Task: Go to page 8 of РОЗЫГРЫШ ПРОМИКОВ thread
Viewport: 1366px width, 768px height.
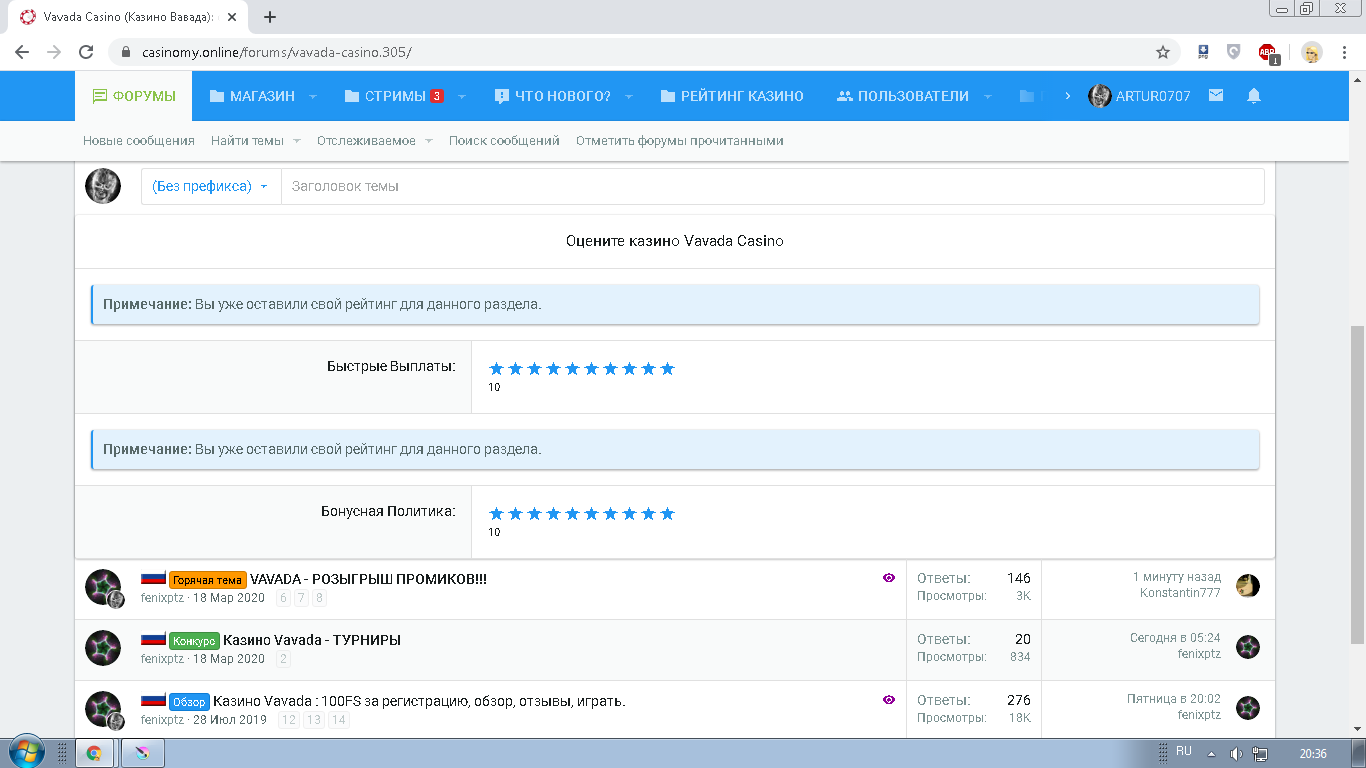Action: point(319,598)
